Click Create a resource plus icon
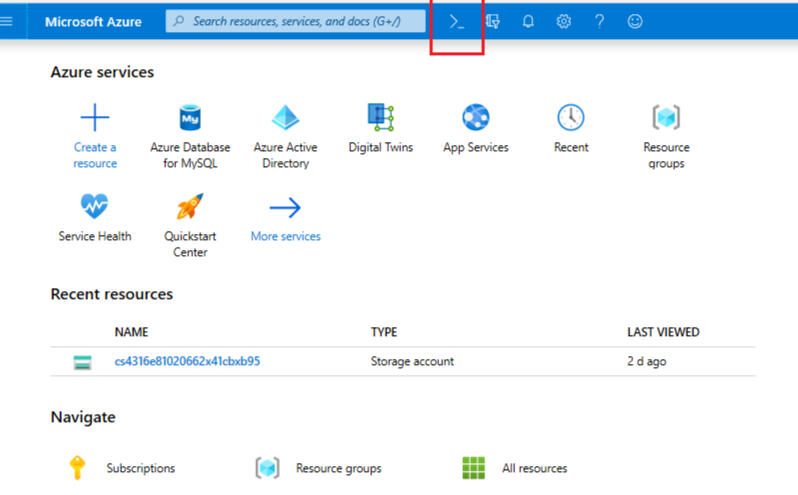Viewport: 798px width, 495px height. pyautogui.click(x=95, y=118)
